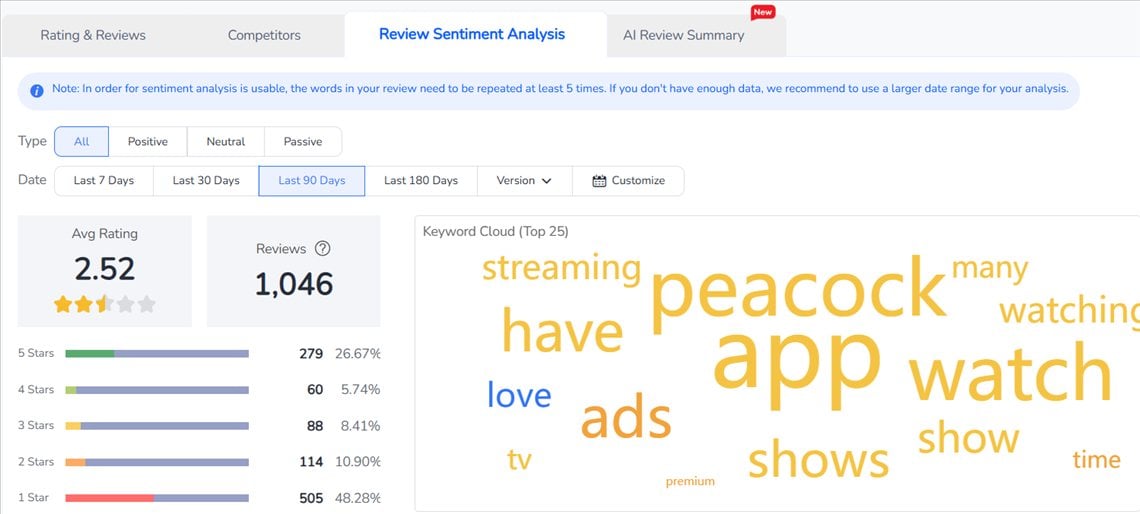Viewport: 1140px width, 514px height.
Task: Click the Keyword Cloud (Top 25) heading
Action: tap(496, 232)
